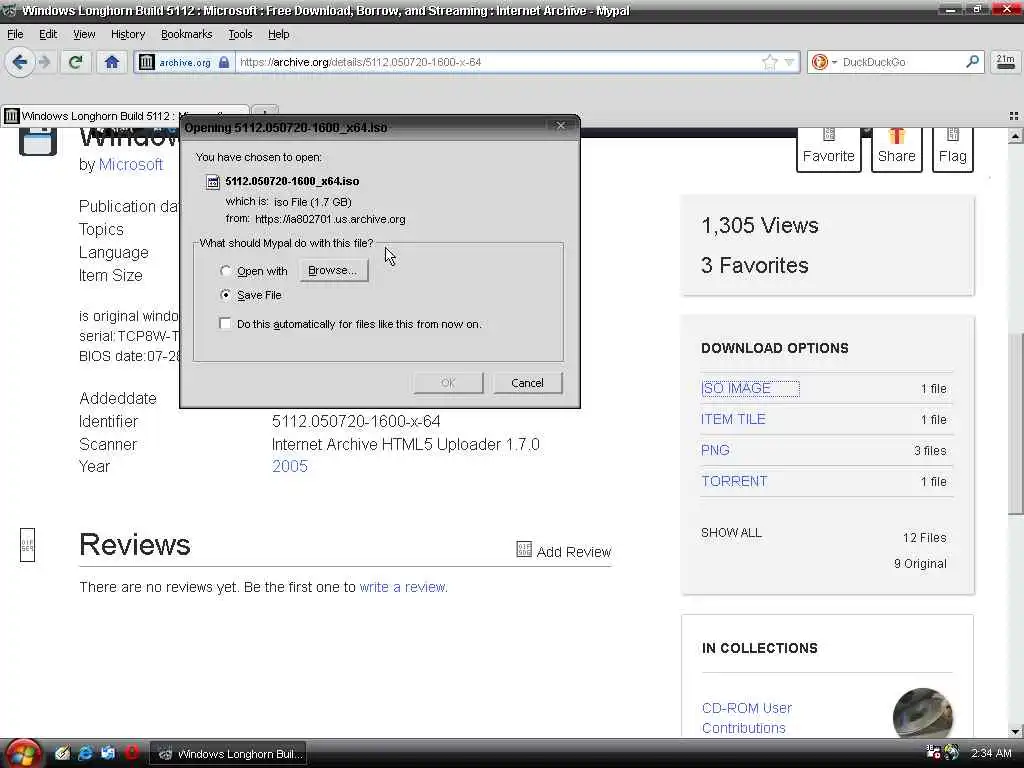Click the page vertical scrollbar thumb

point(1015,424)
